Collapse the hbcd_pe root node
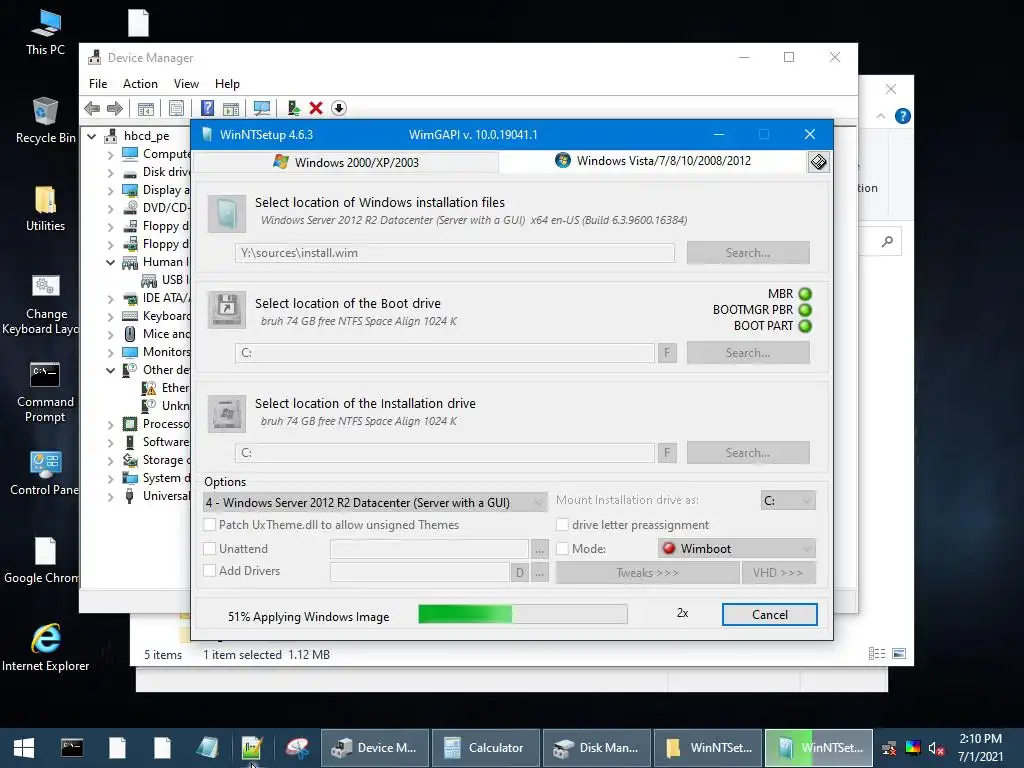The width and height of the screenshot is (1024, 768). click(92, 136)
